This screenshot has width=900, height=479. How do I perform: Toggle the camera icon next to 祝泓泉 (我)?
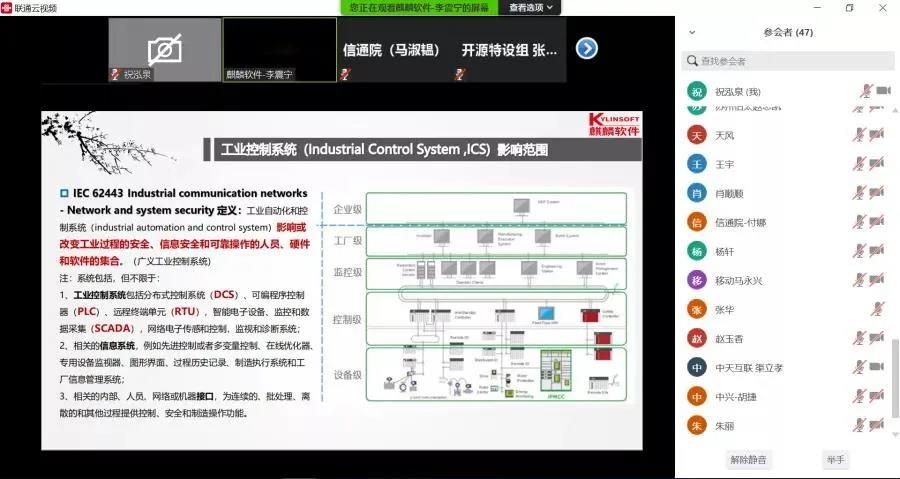[883, 92]
